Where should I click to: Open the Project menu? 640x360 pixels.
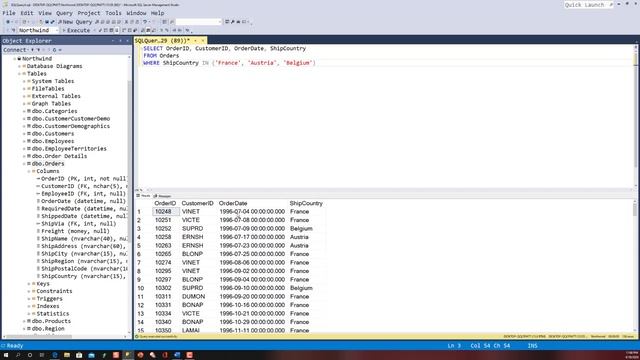pos(89,13)
